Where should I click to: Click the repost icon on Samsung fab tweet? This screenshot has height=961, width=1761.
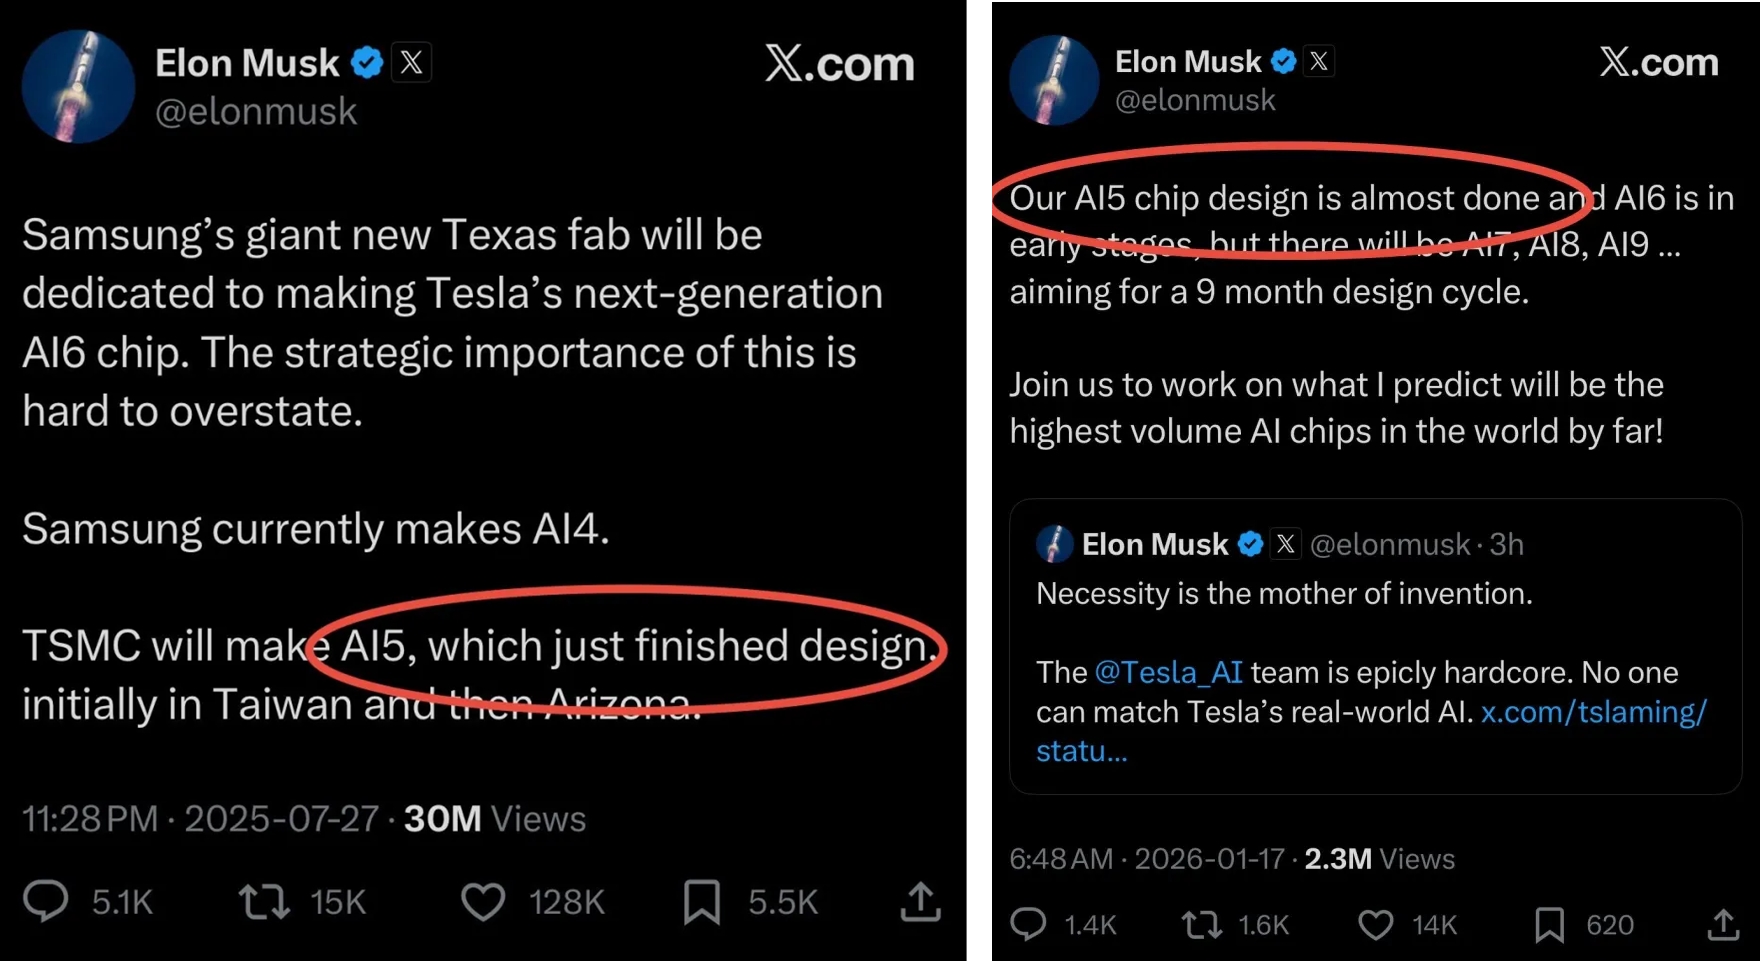[263, 901]
